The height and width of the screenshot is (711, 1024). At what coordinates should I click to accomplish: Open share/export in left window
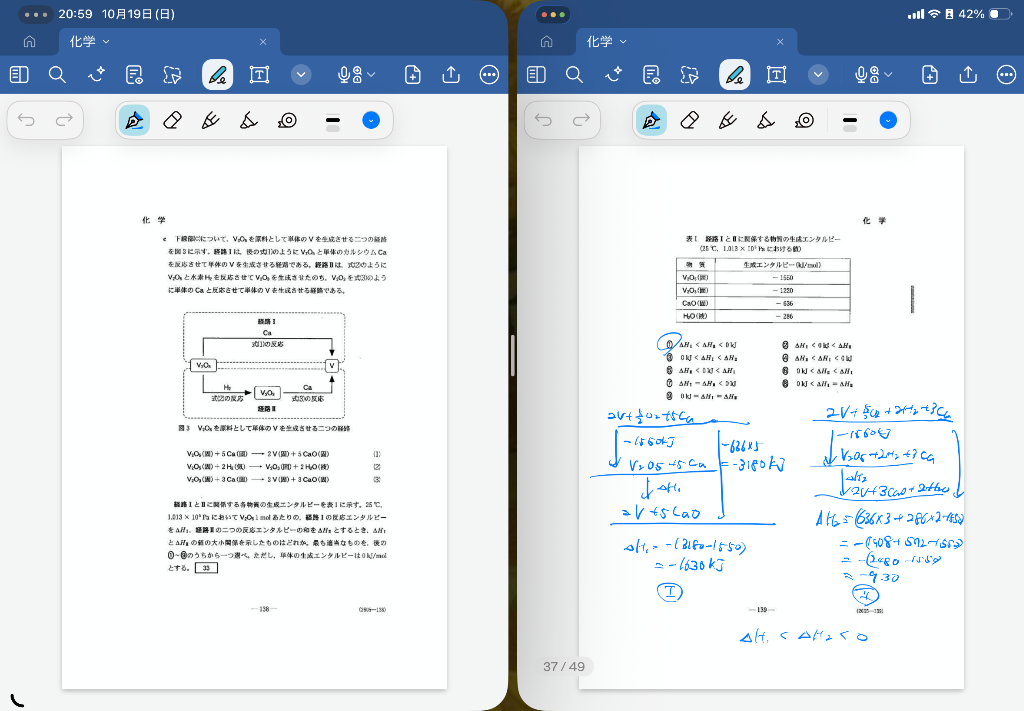[x=451, y=75]
